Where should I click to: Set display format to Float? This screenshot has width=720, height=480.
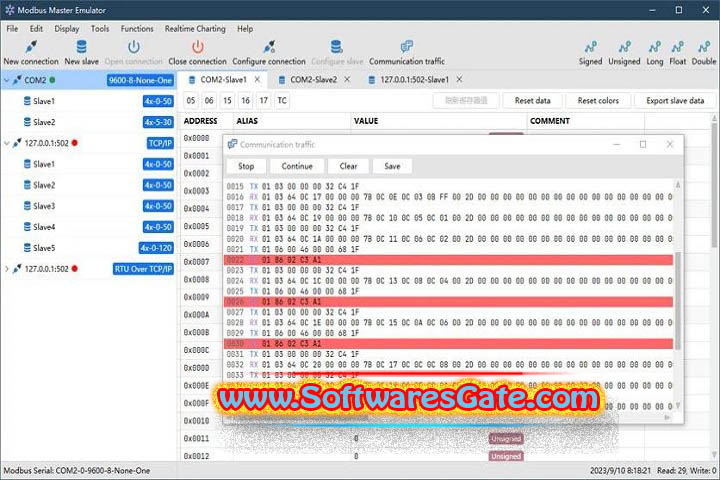coord(677,53)
